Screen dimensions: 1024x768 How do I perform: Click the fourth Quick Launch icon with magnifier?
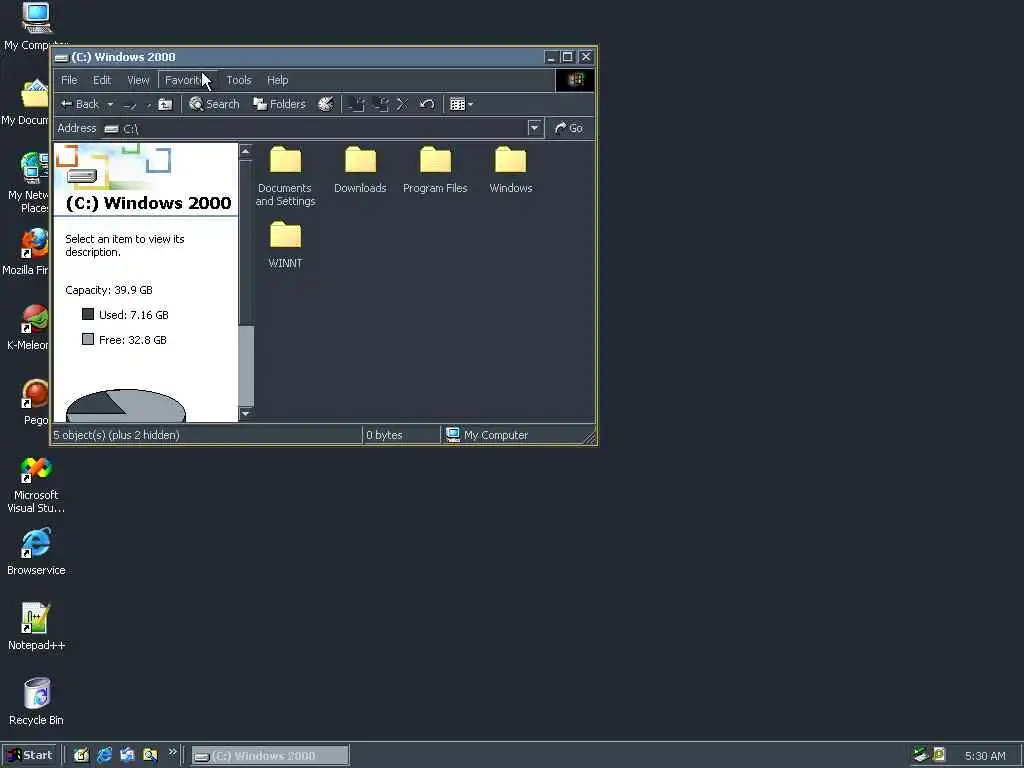pyautogui.click(x=150, y=756)
